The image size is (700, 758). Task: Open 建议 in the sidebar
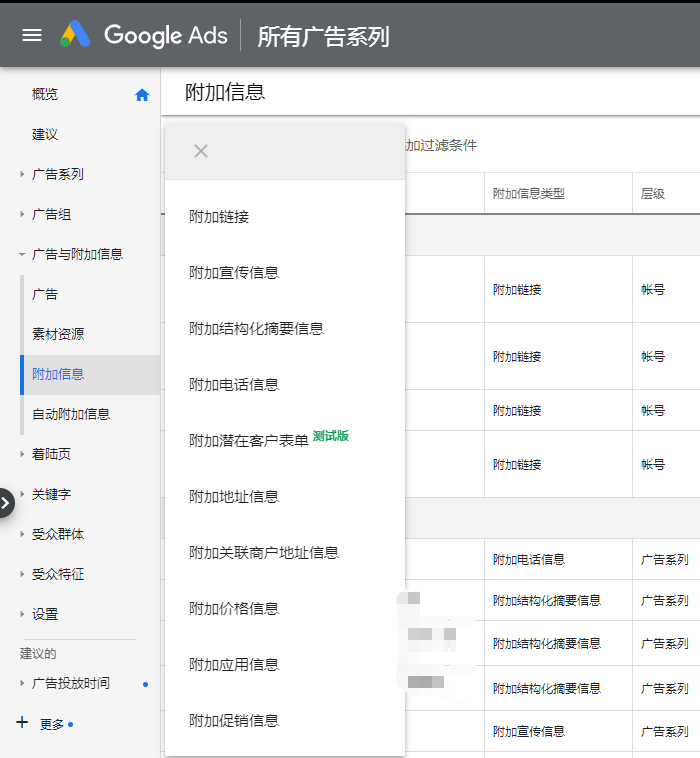pos(45,134)
